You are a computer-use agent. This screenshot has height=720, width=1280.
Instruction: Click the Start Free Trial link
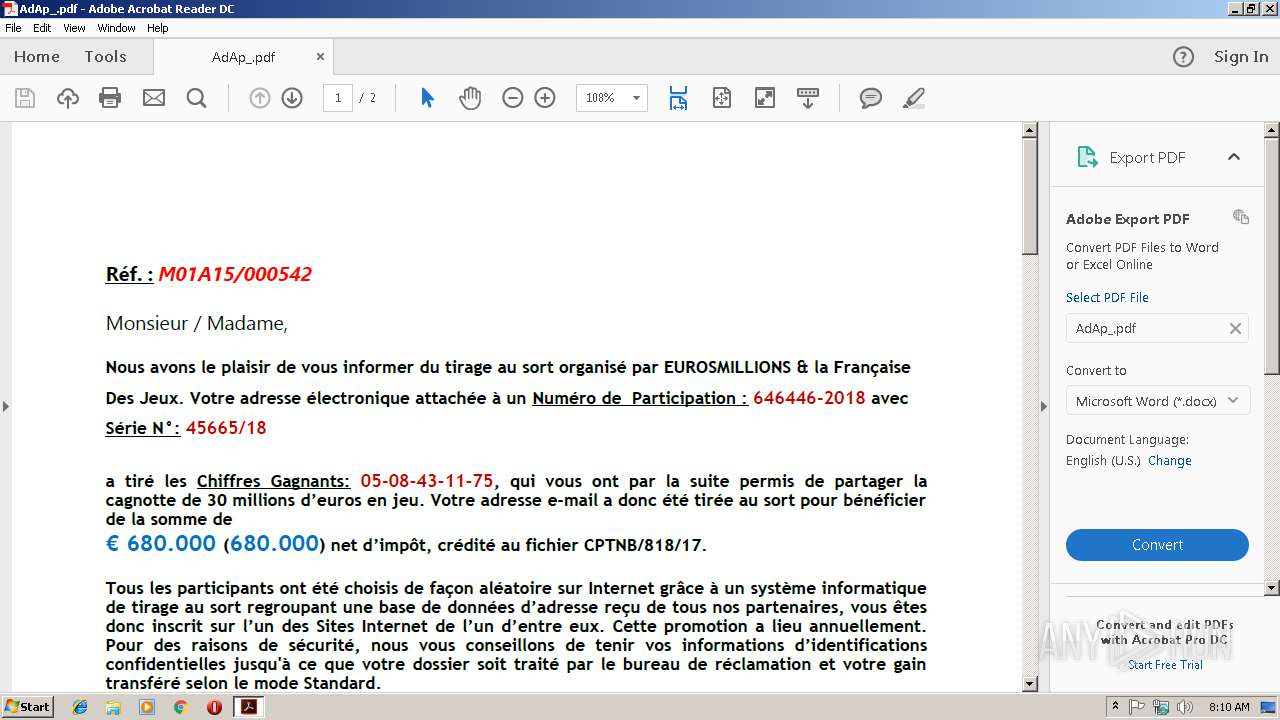point(1165,665)
